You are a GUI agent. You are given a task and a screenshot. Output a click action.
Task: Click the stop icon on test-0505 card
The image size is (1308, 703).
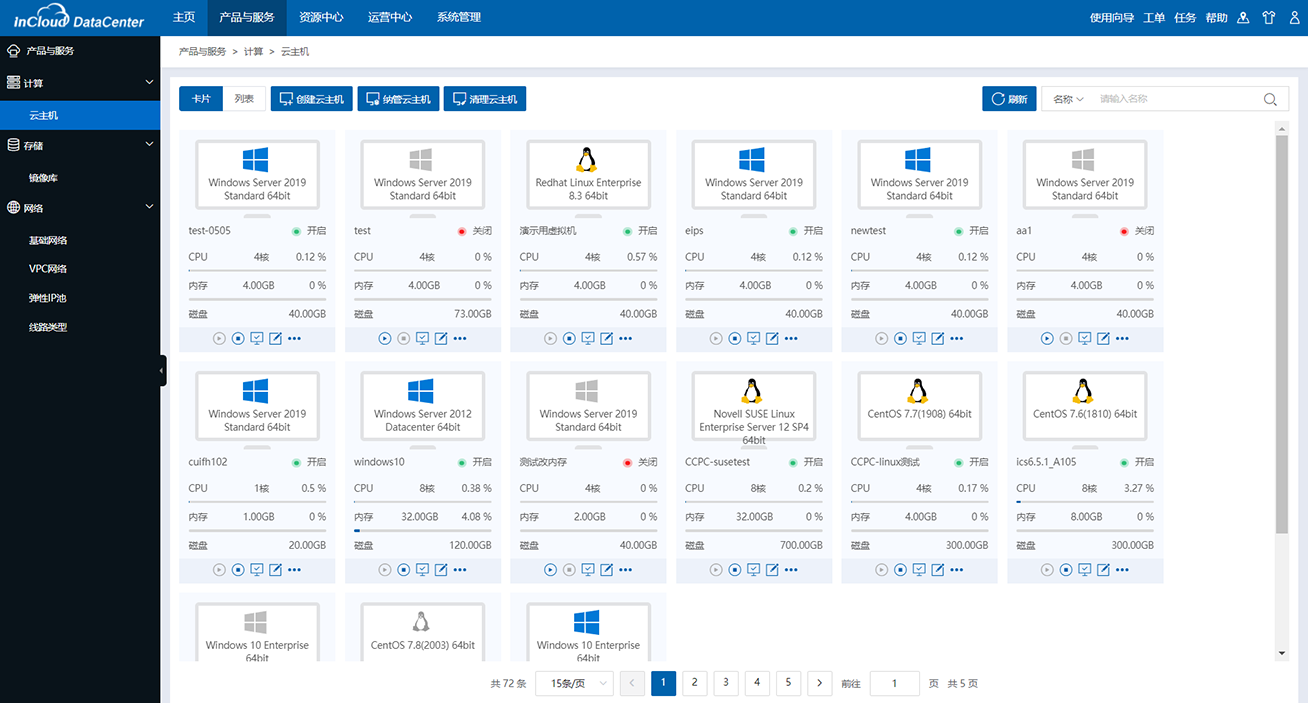click(x=238, y=339)
